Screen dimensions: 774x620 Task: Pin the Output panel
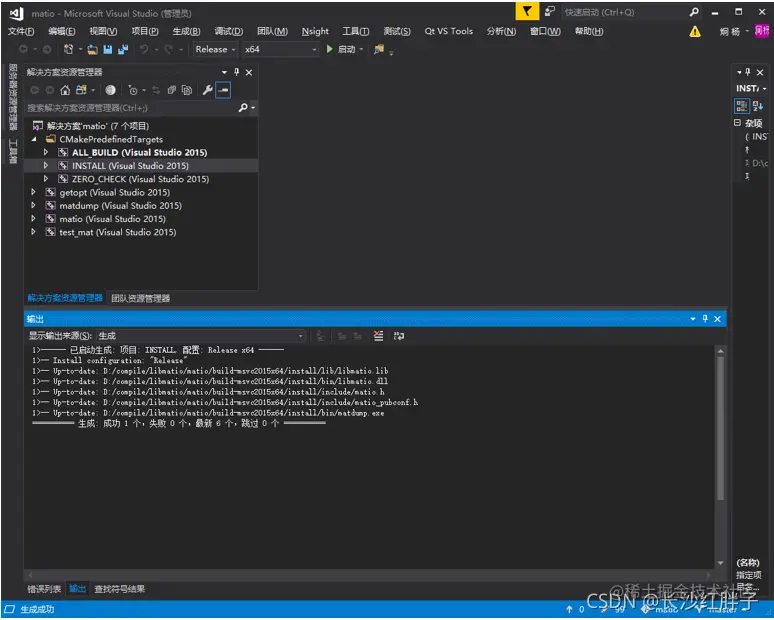tap(705, 319)
